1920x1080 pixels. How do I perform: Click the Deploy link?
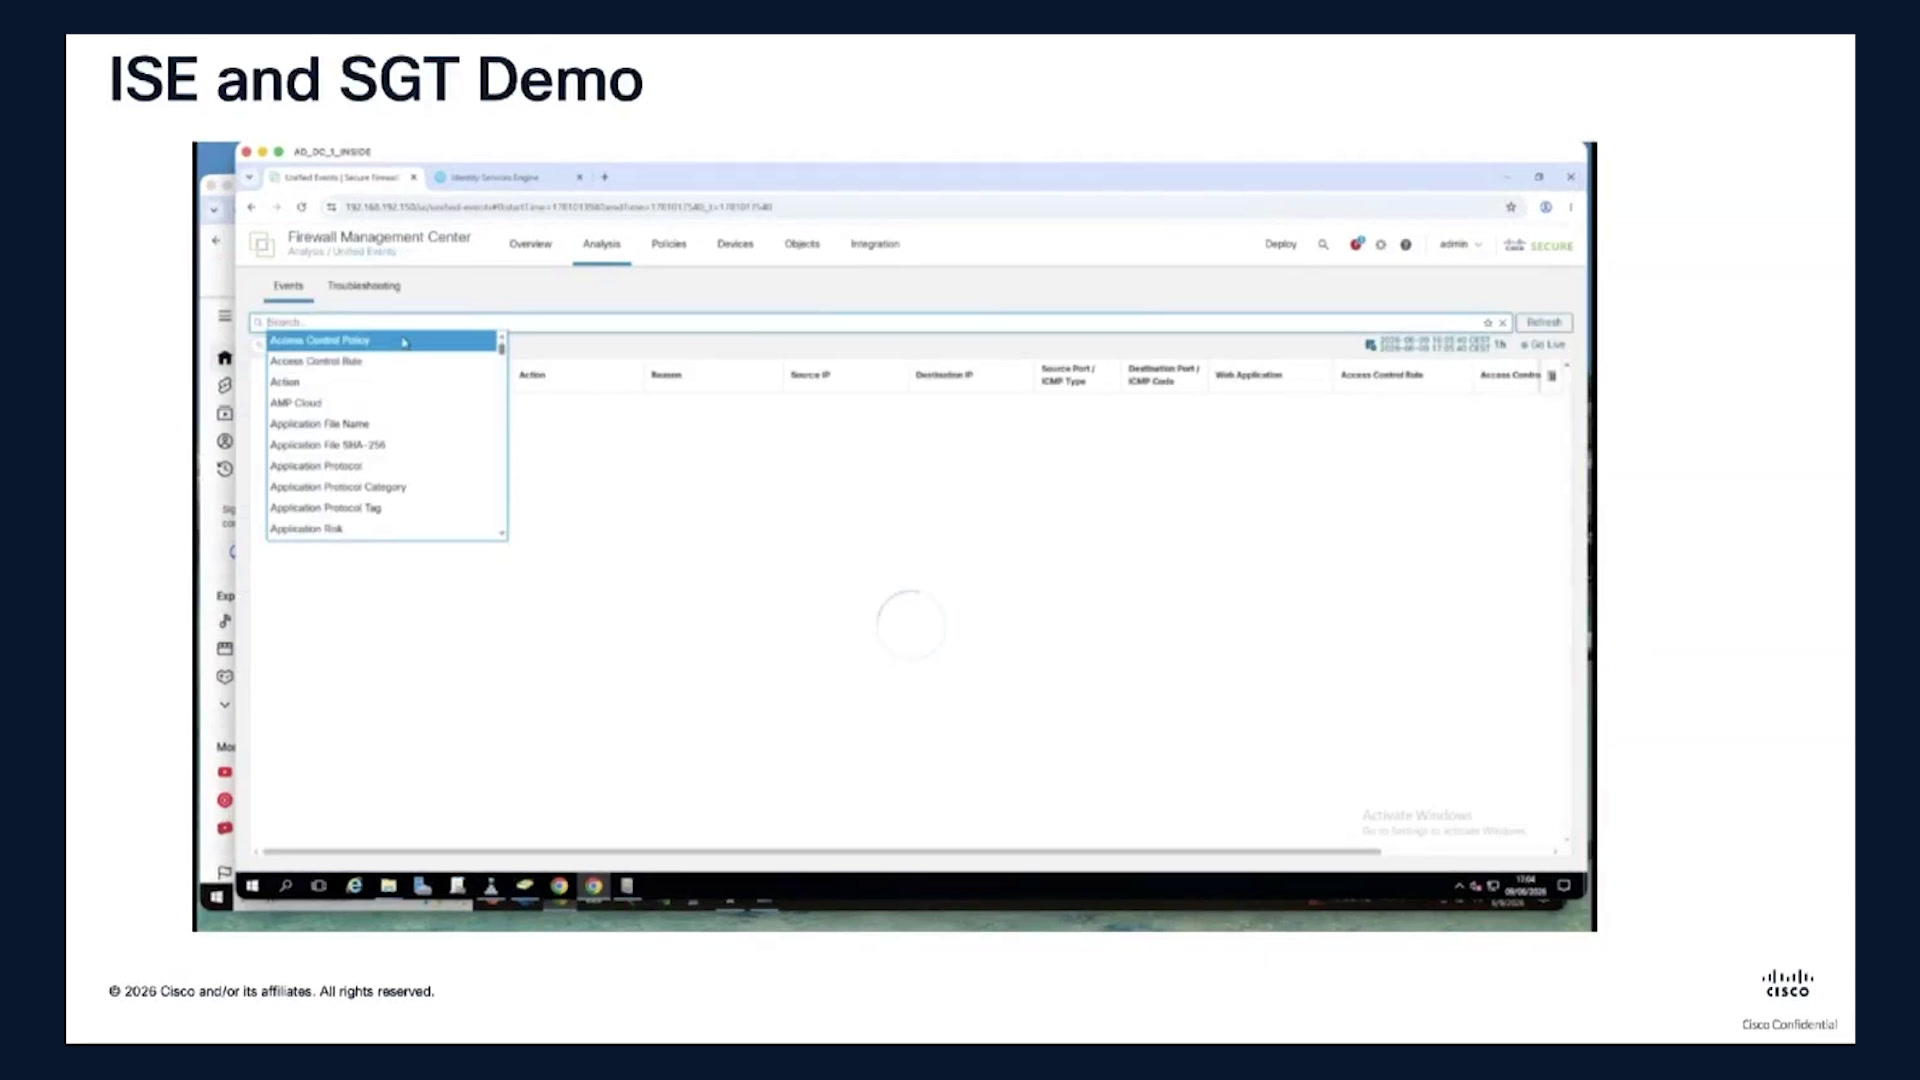pos(1280,245)
